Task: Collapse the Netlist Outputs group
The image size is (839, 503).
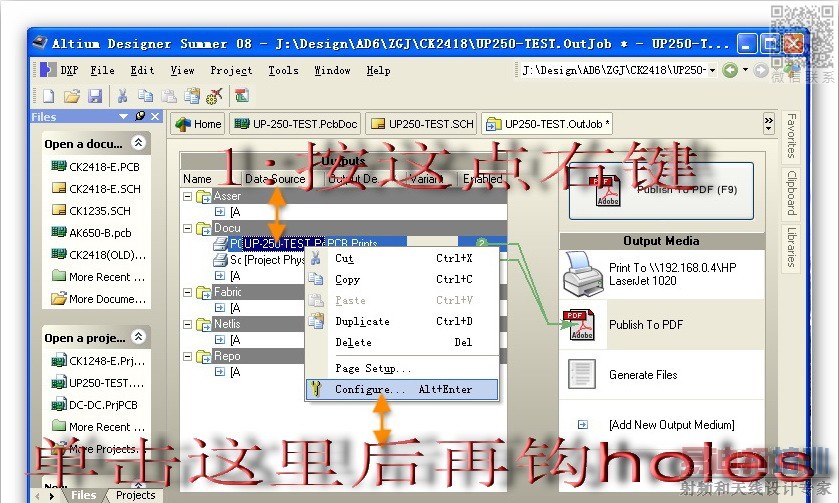Action: pyautogui.click(x=187, y=324)
